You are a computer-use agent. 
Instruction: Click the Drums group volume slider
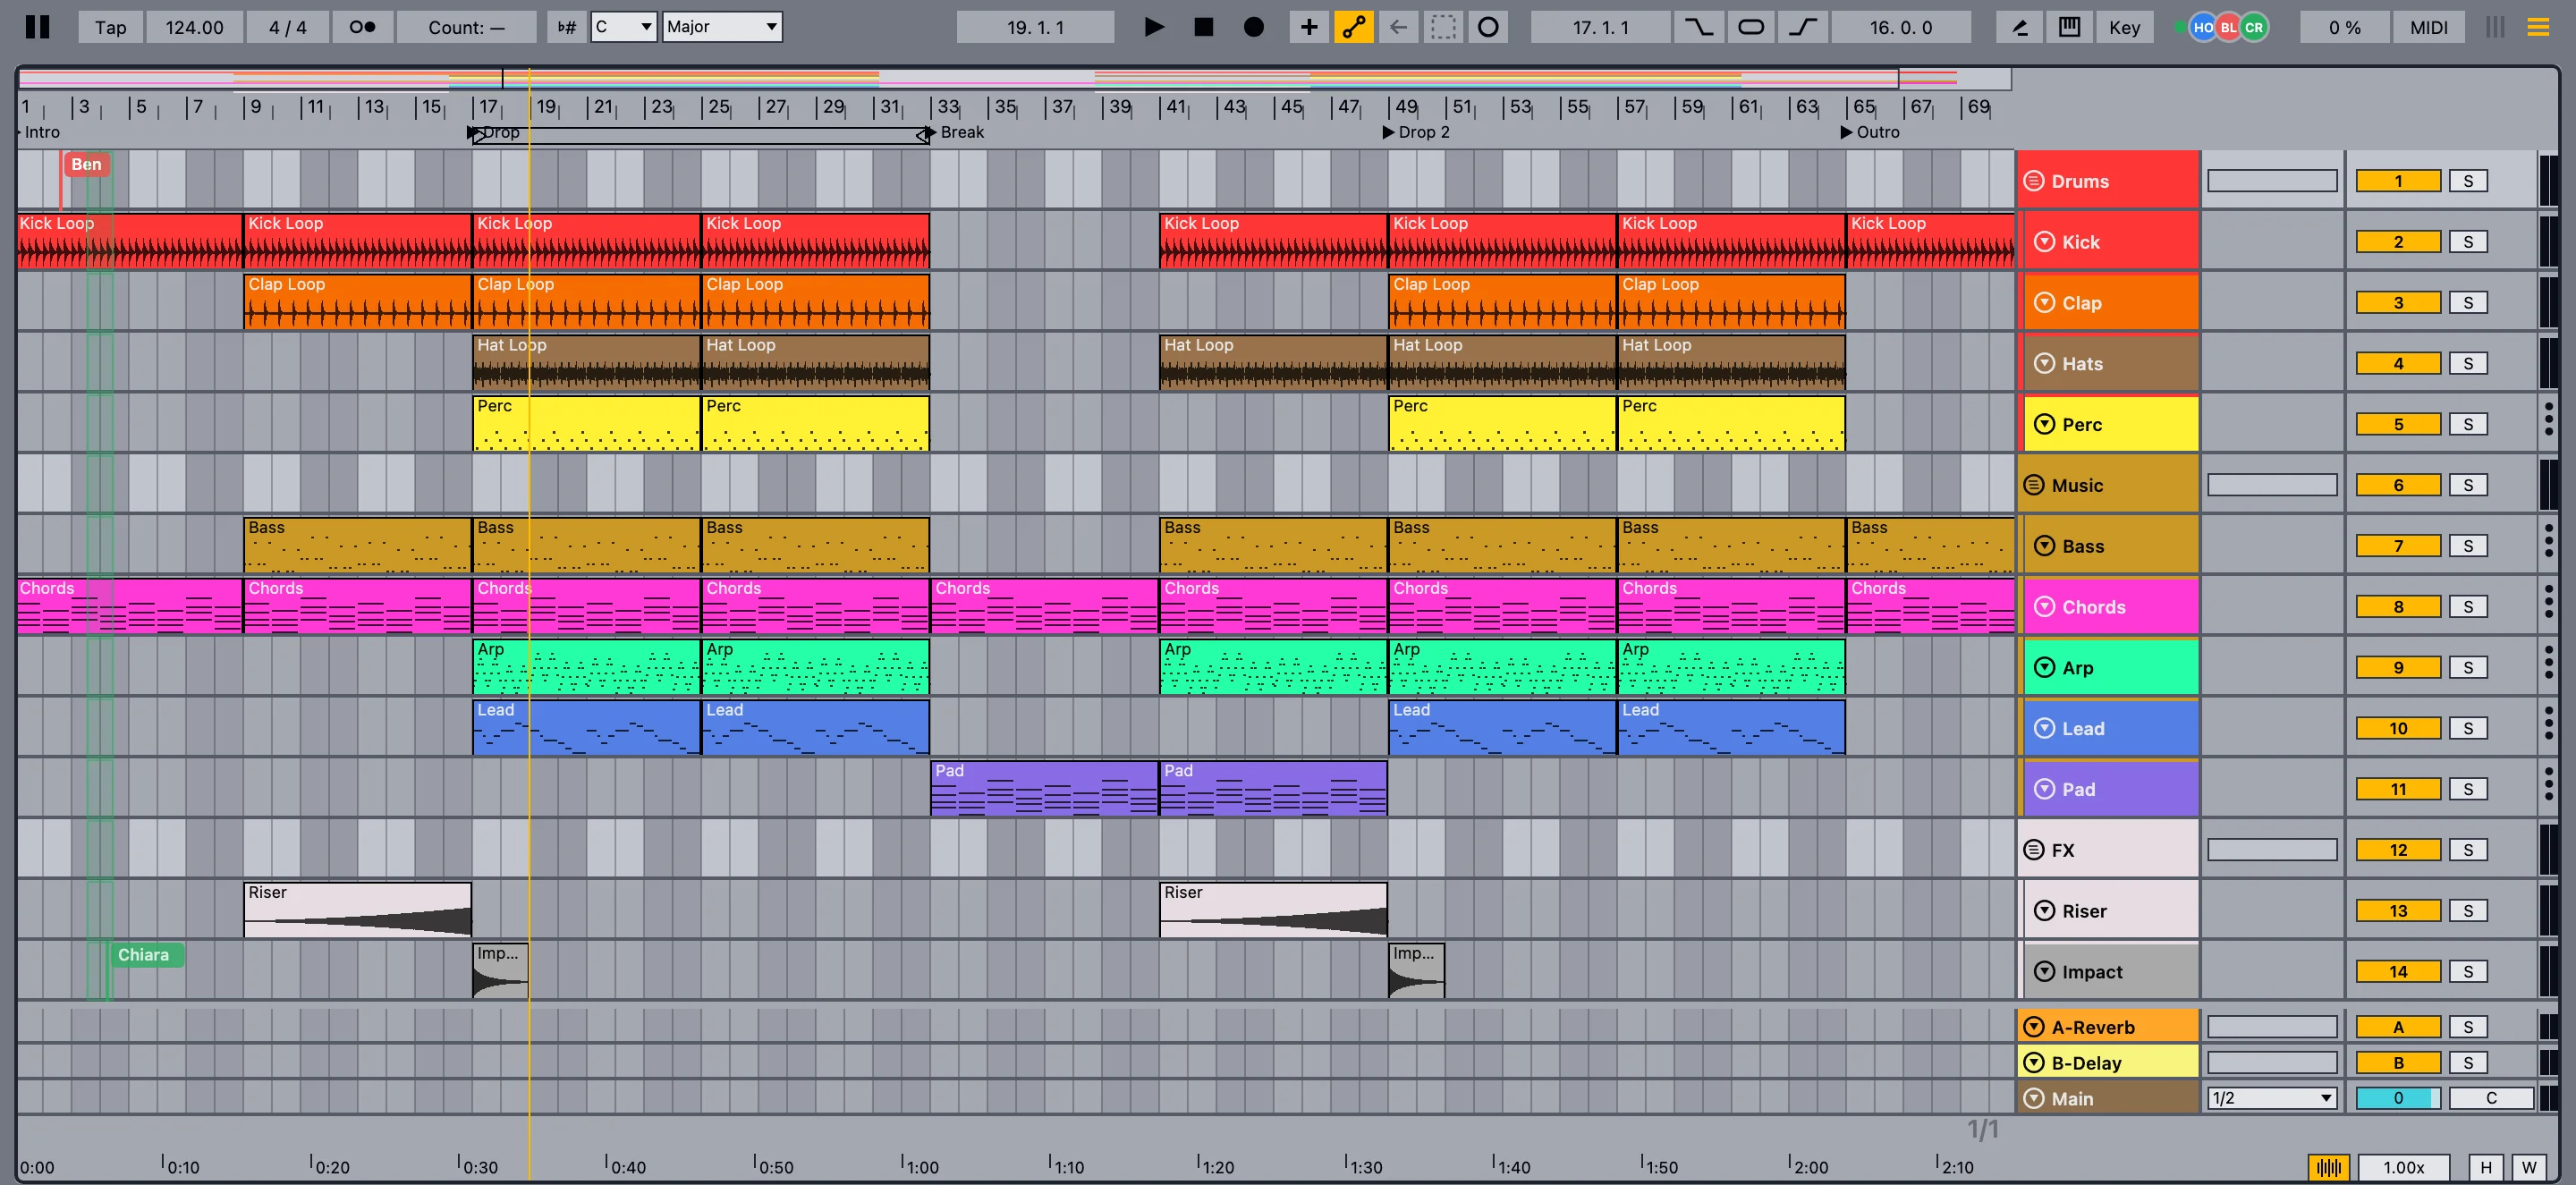(2272, 181)
